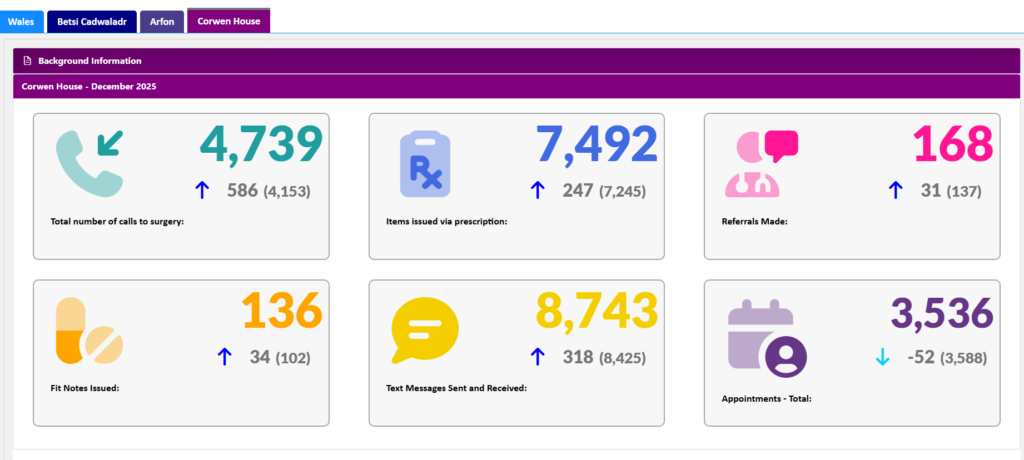Click the 4,739 total calls figure
This screenshot has height=460, width=1024.
click(x=261, y=144)
